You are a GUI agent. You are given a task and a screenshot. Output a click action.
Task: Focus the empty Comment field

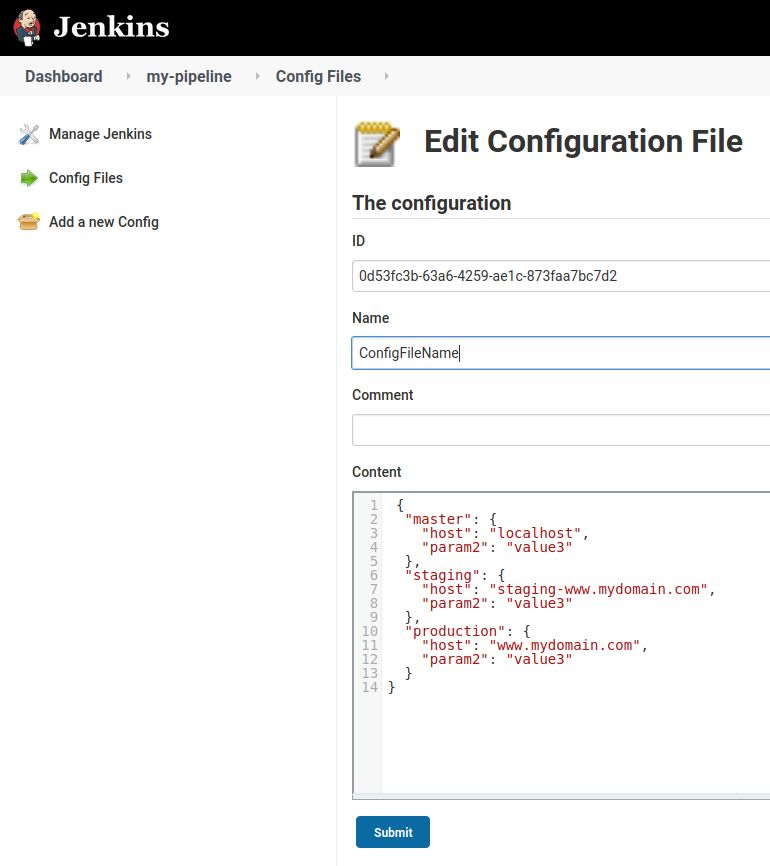click(x=560, y=430)
